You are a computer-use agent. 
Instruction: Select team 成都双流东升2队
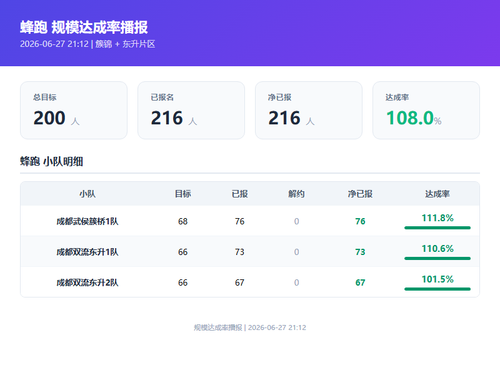tap(87, 282)
